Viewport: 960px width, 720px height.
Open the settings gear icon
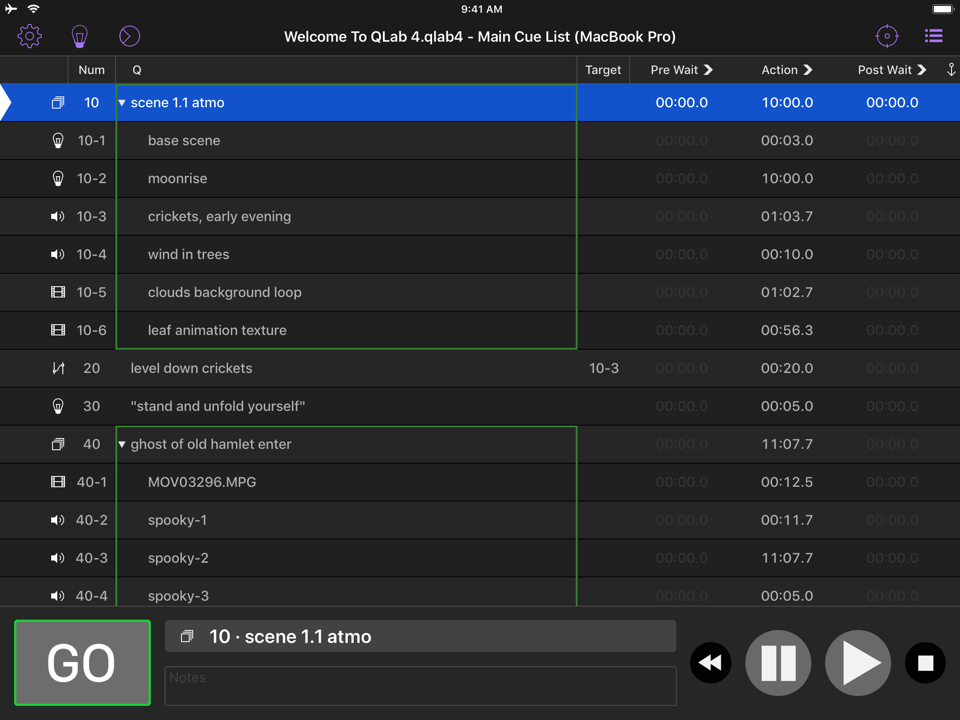click(30, 37)
